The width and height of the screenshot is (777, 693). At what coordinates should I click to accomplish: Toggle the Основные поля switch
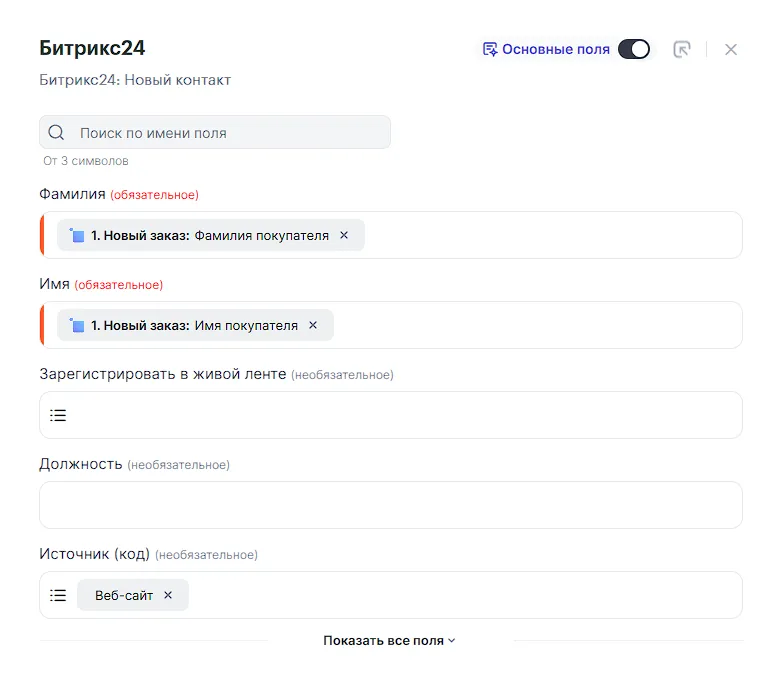(633, 49)
